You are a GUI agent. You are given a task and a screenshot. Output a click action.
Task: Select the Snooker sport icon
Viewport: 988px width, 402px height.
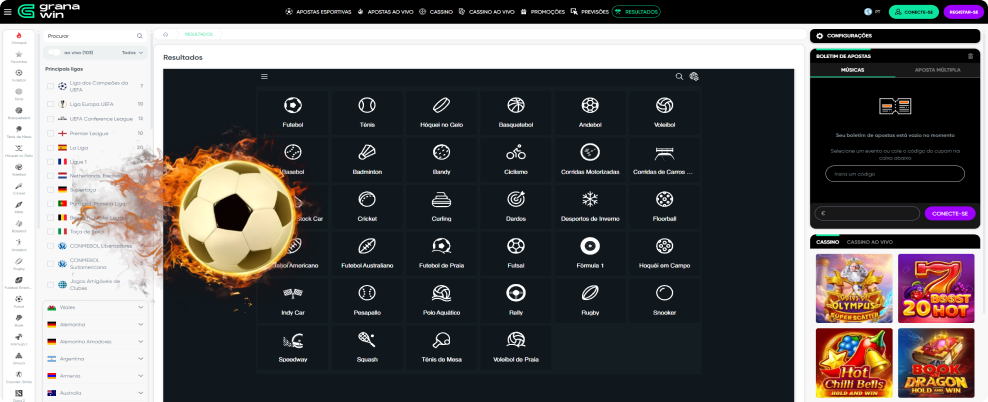click(x=664, y=293)
